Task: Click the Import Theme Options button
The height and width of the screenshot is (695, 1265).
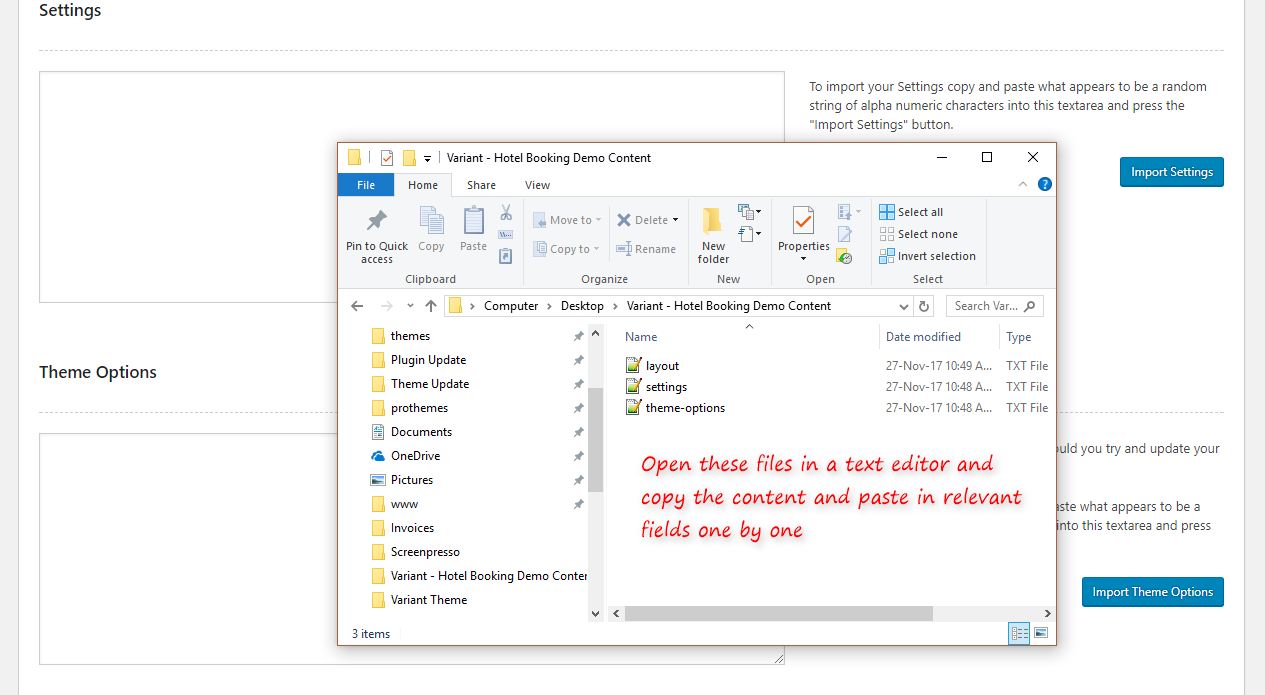Action: point(1153,592)
